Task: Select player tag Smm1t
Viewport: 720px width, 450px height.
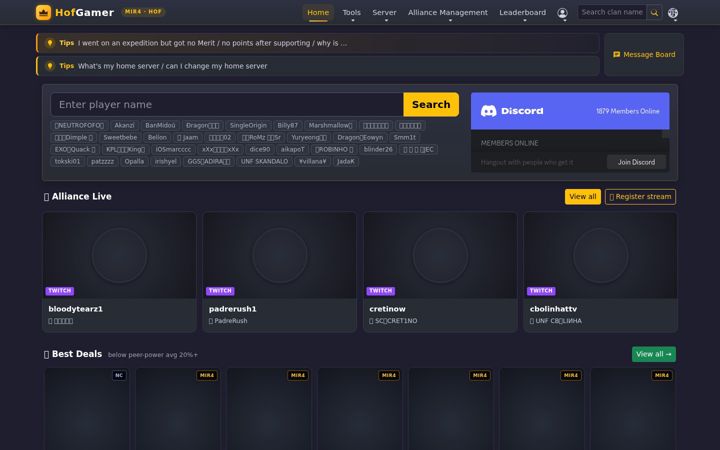Action: (x=405, y=137)
